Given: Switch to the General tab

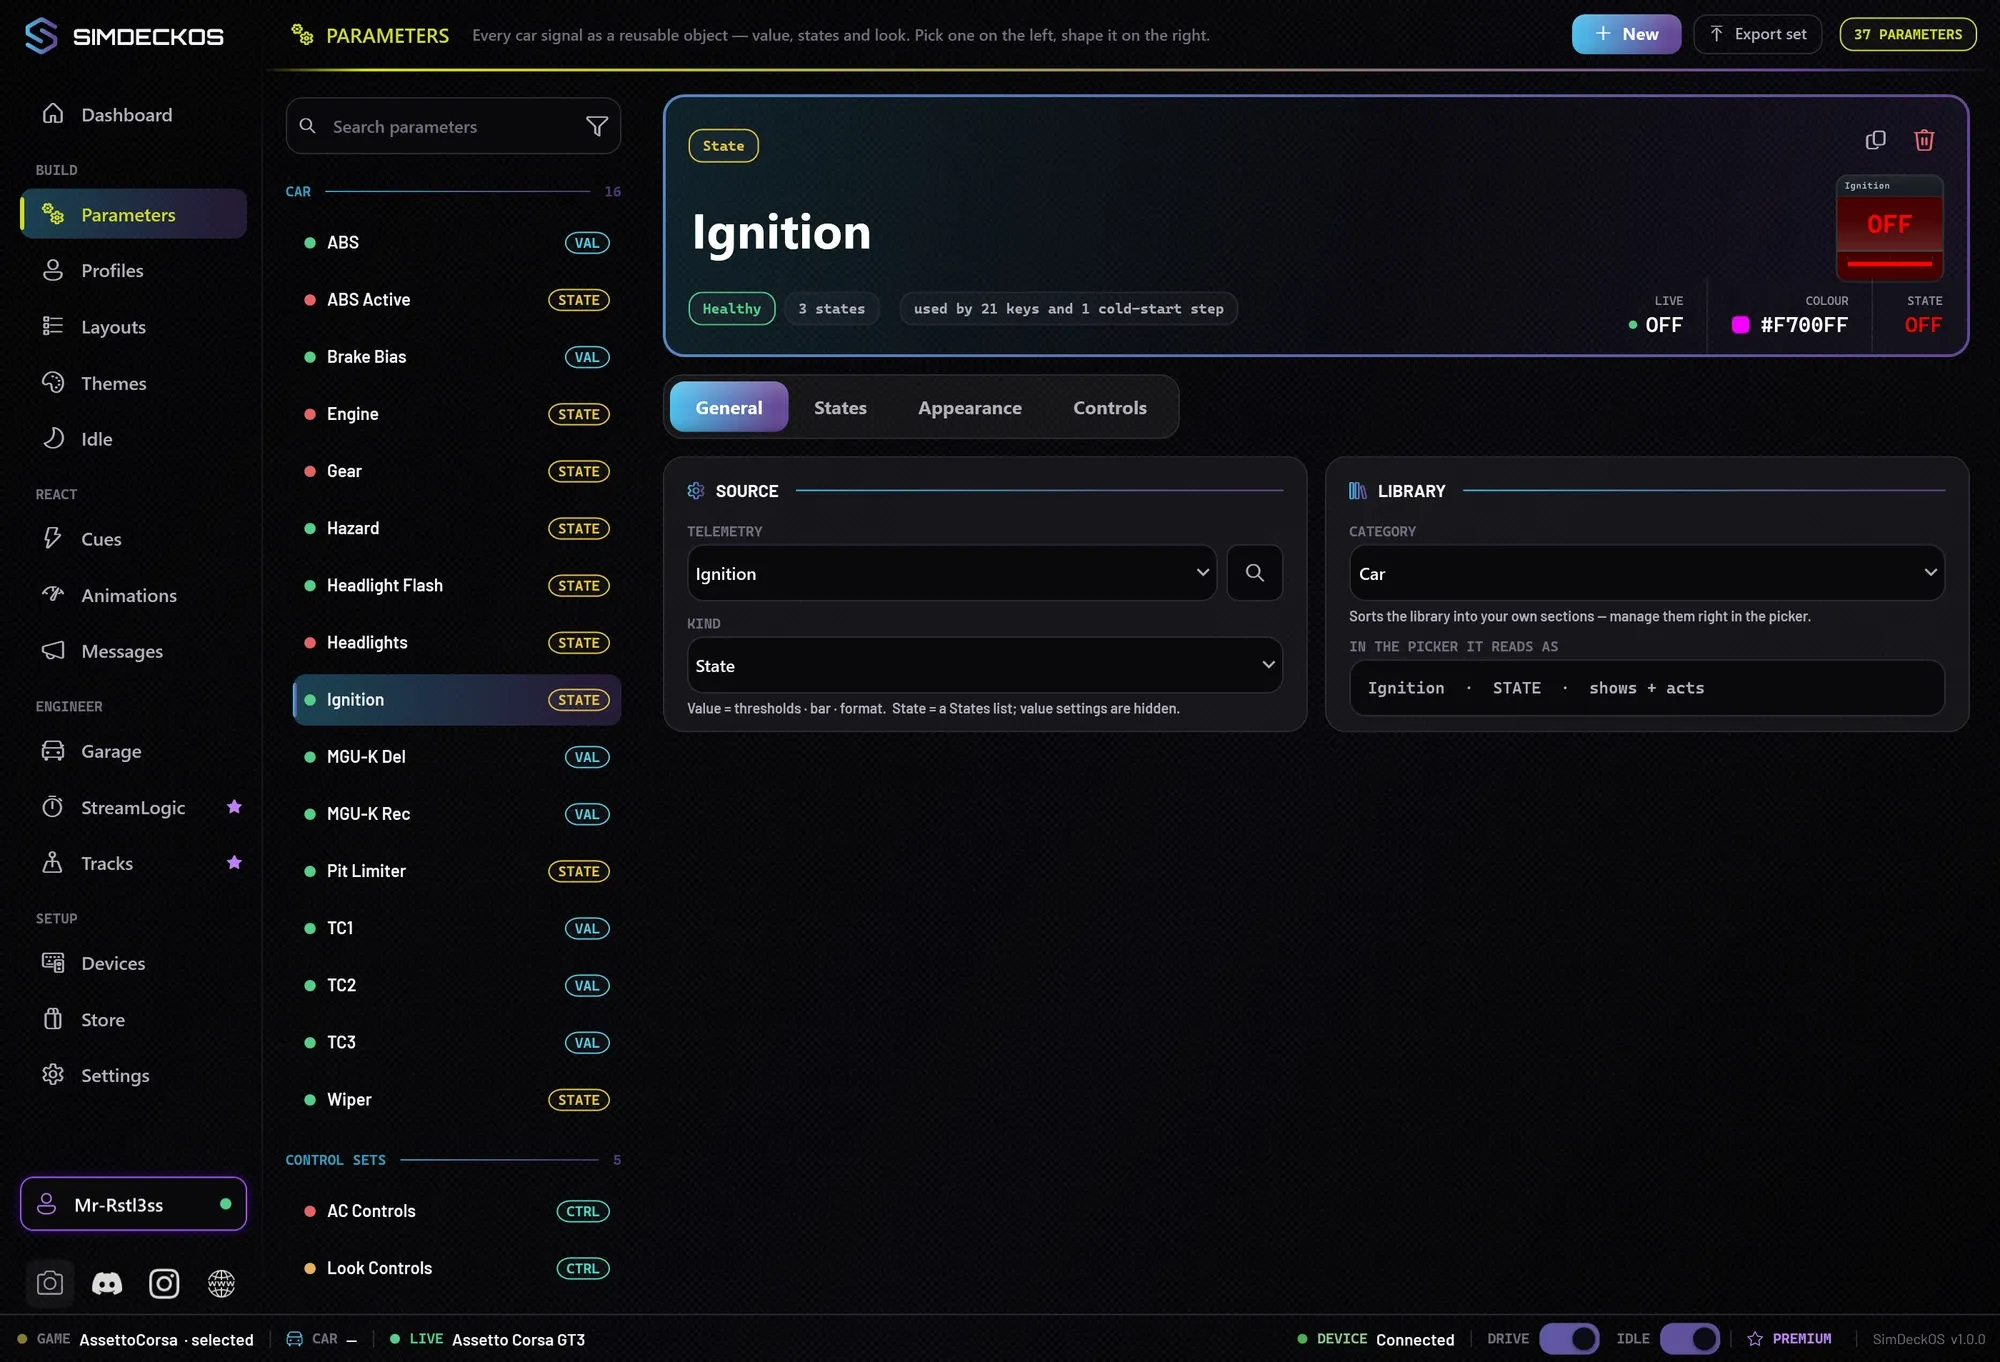Looking at the screenshot, I should (729, 407).
